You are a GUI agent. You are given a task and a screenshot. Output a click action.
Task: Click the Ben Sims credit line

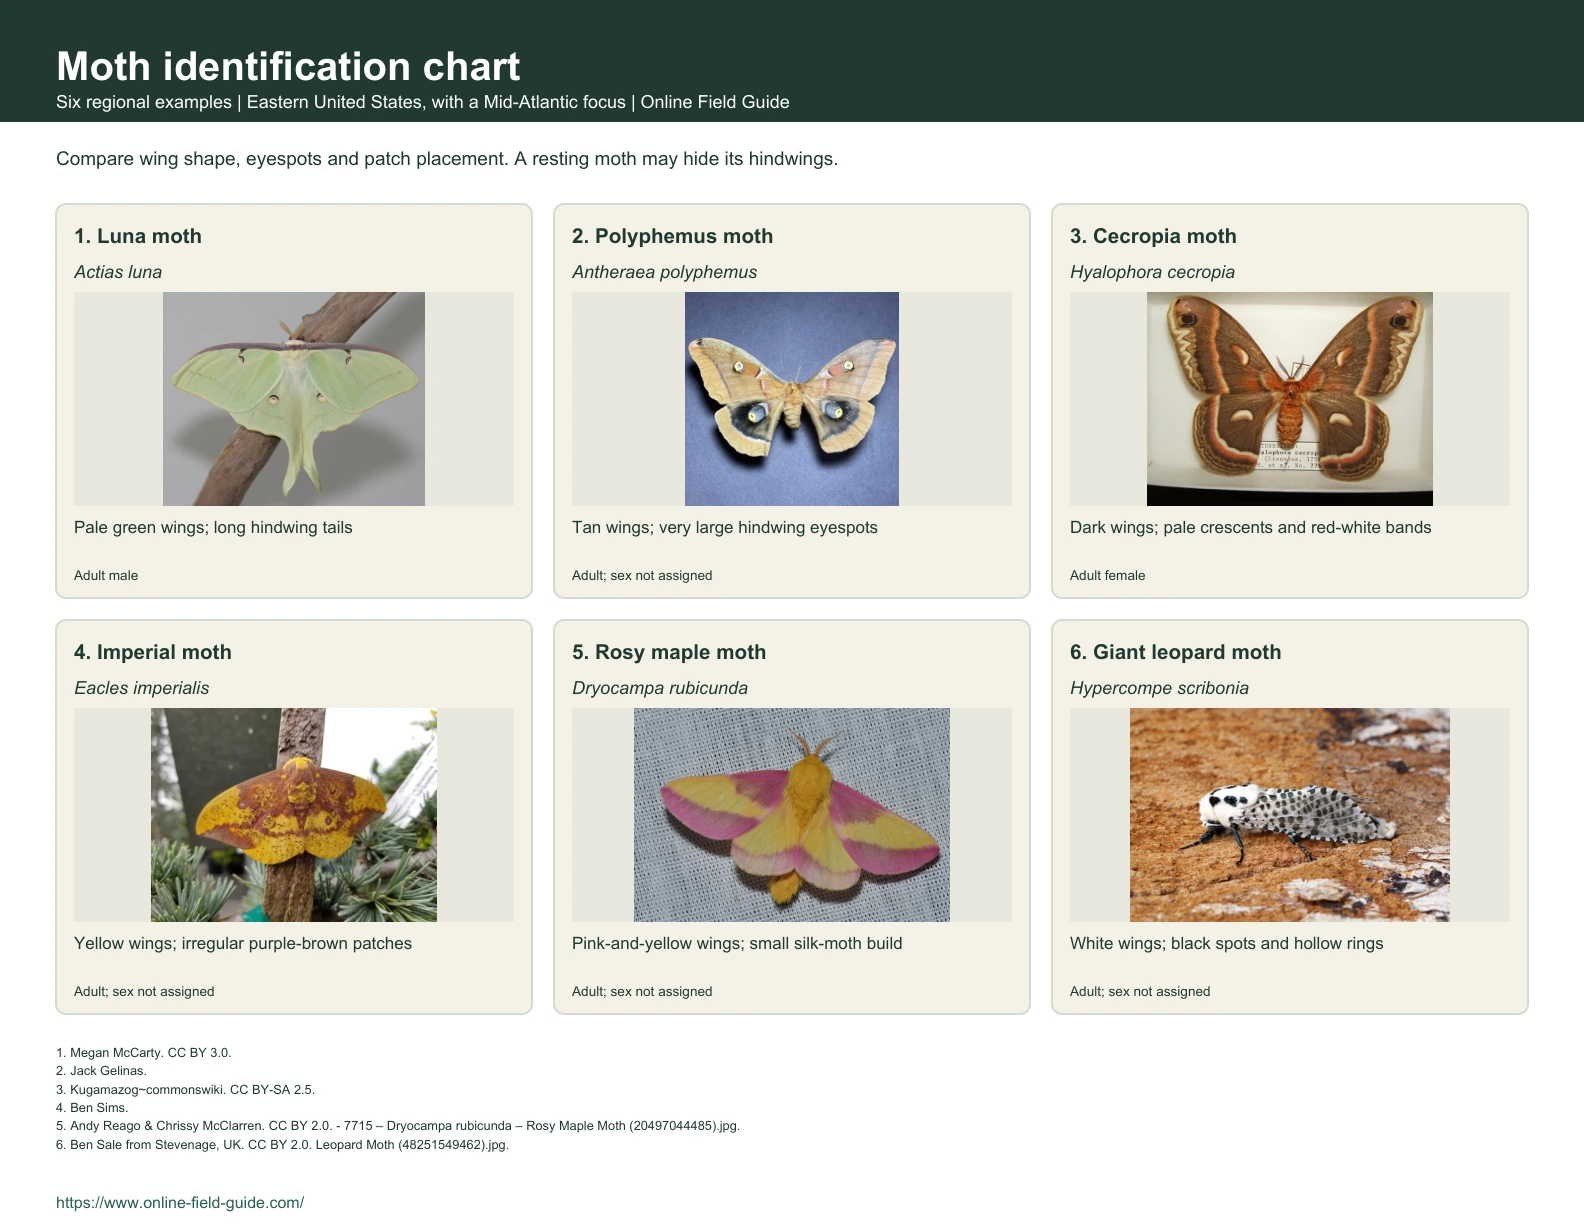click(92, 1107)
